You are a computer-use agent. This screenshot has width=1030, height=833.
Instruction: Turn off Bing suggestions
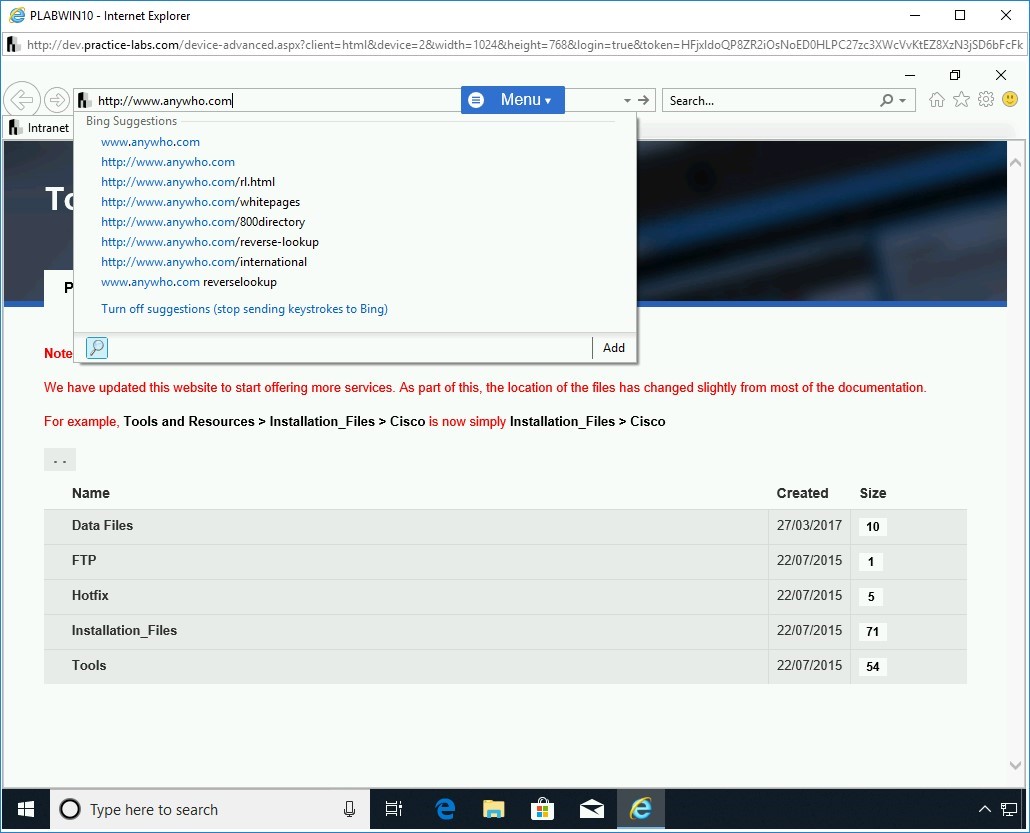click(x=244, y=308)
